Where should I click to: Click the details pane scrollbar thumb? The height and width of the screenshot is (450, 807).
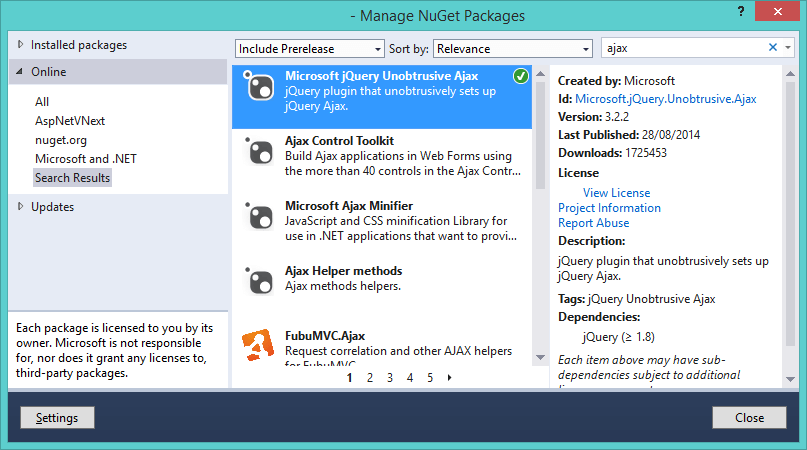(791, 214)
